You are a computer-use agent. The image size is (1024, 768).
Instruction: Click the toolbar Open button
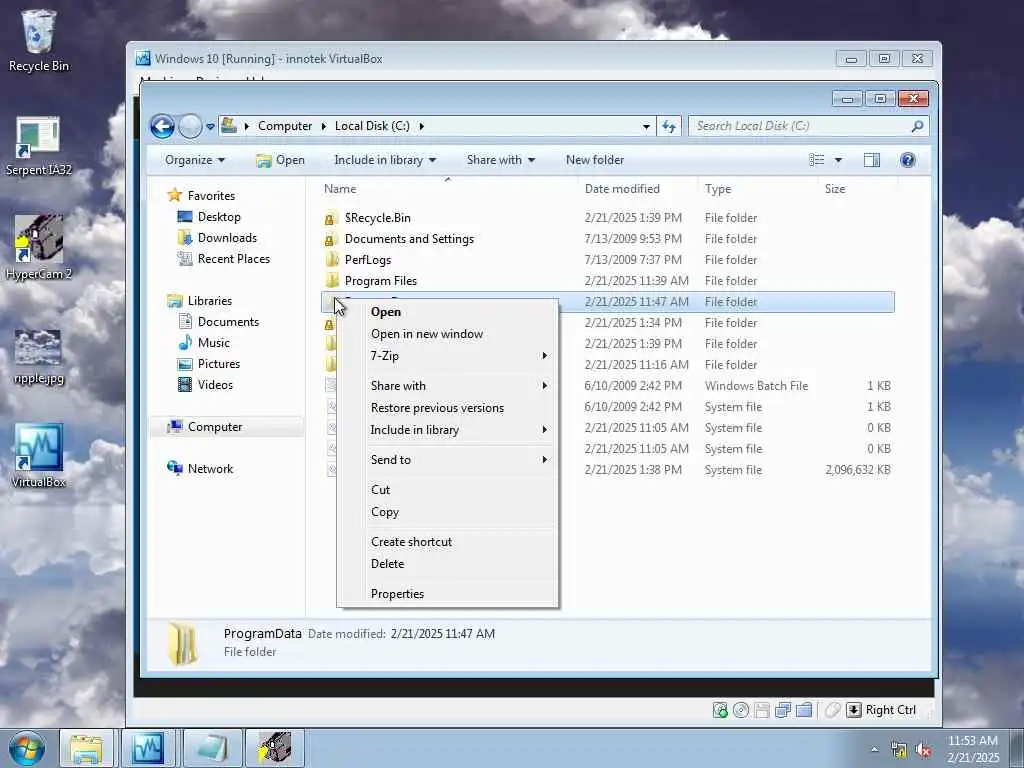pyautogui.click(x=280, y=160)
